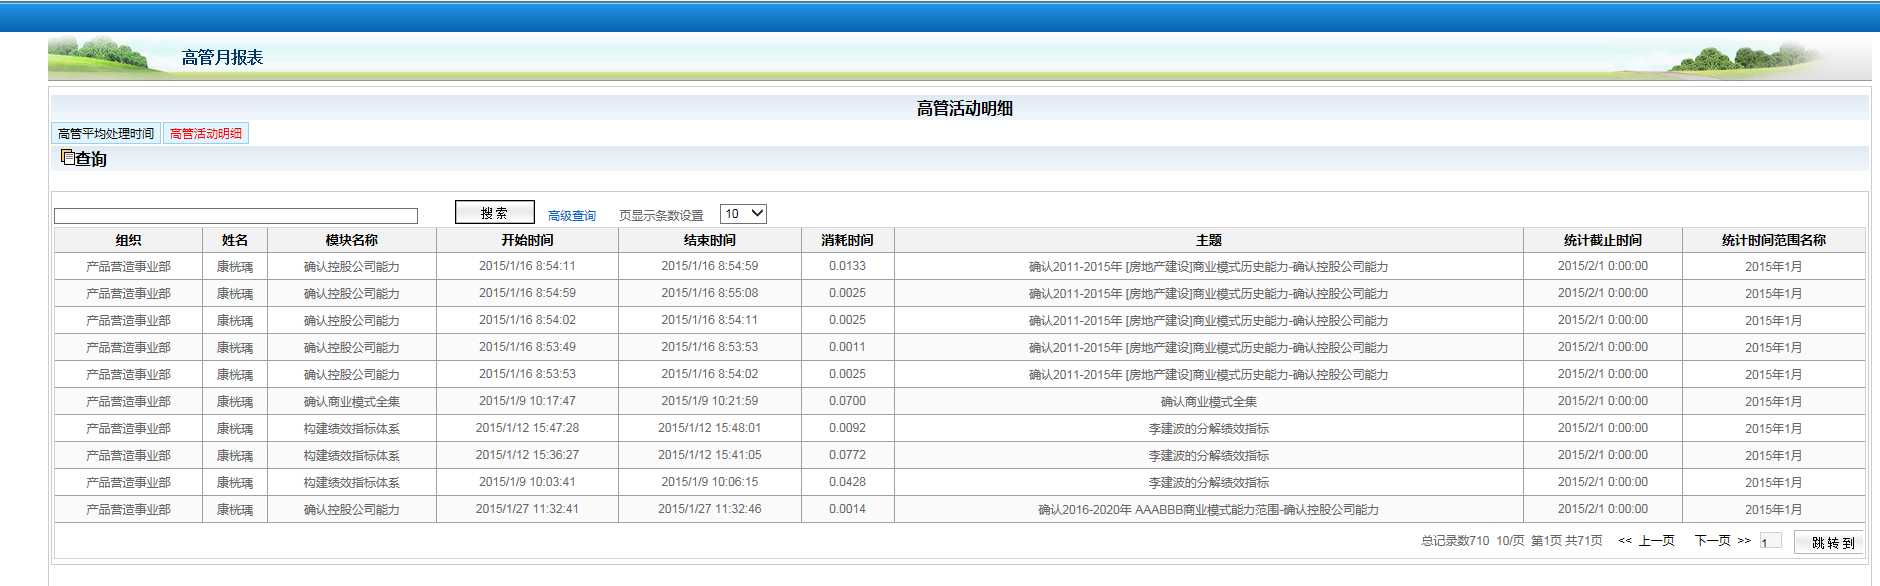Screen dimensions: 1880x586
Task: Jump to last page via >> link
Action: click(x=1744, y=541)
